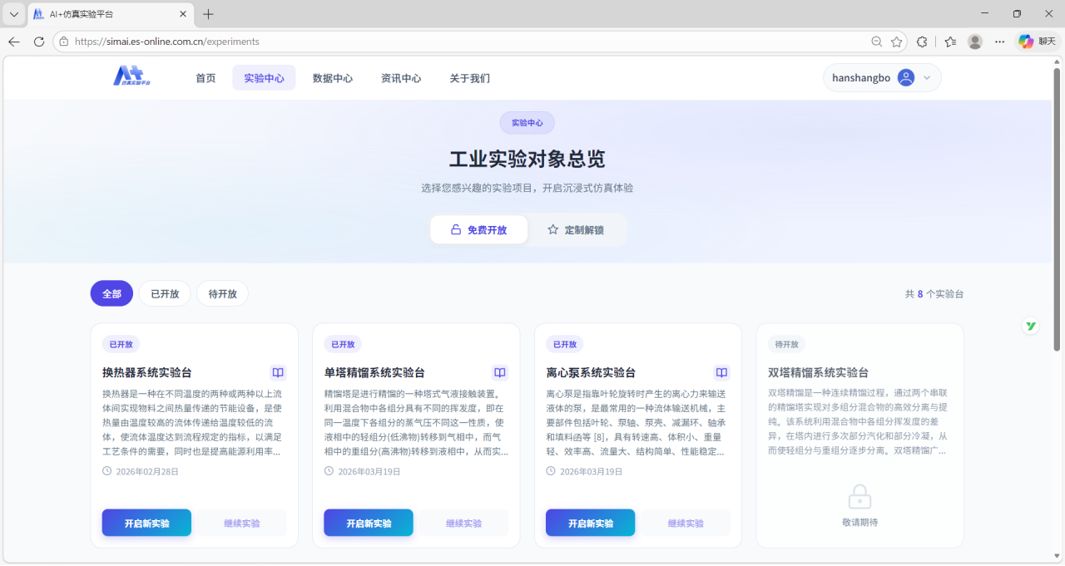The width and height of the screenshot is (1065, 566).
Task: Open the book icon on 换热器系统实验台 card
Action: tap(278, 372)
